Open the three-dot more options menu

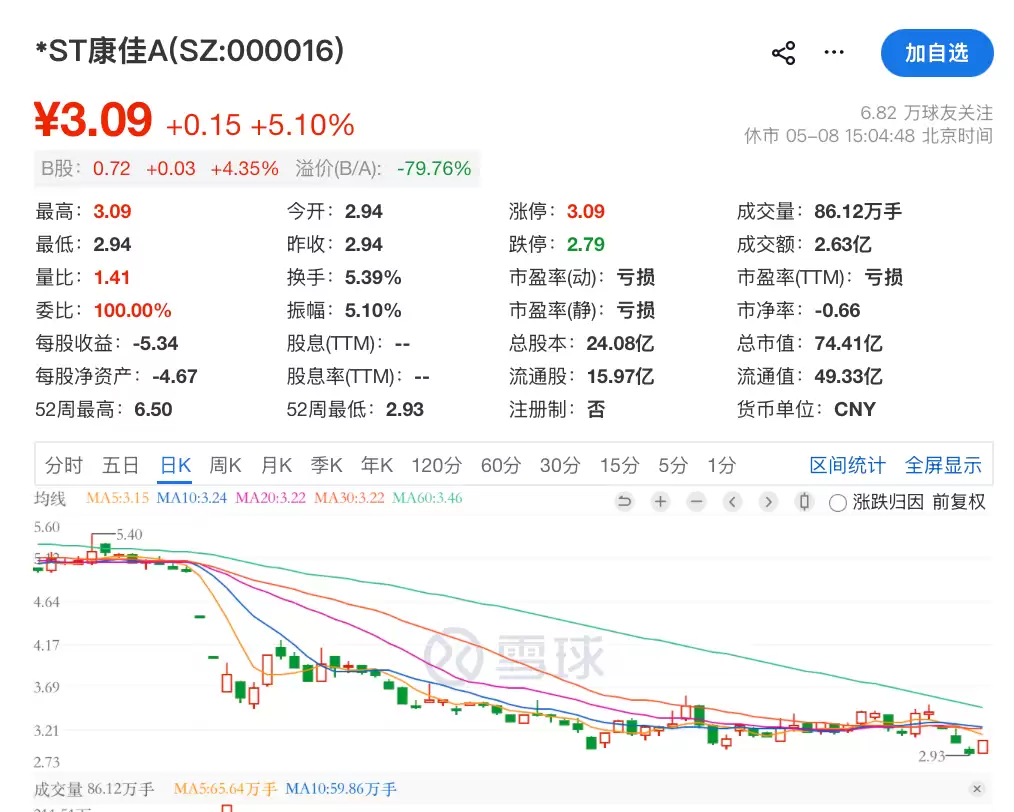click(x=834, y=52)
